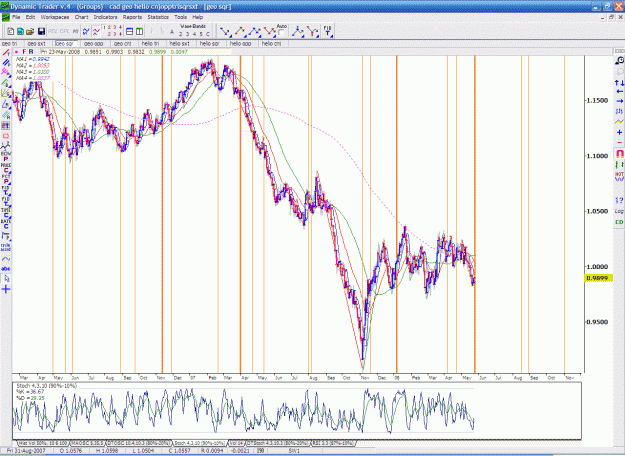Select the red rectangle tool
The width and height of the screenshot is (625, 456).
(x=6, y=136)
